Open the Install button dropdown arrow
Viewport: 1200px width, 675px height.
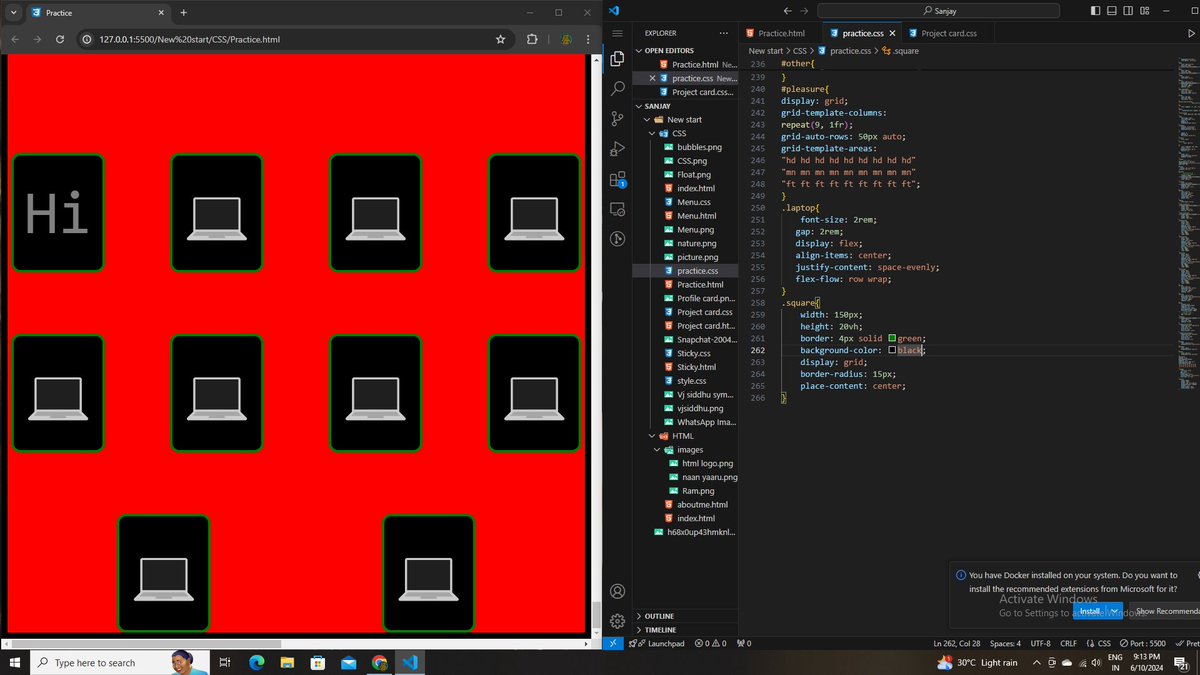[x=1114, y=610]
